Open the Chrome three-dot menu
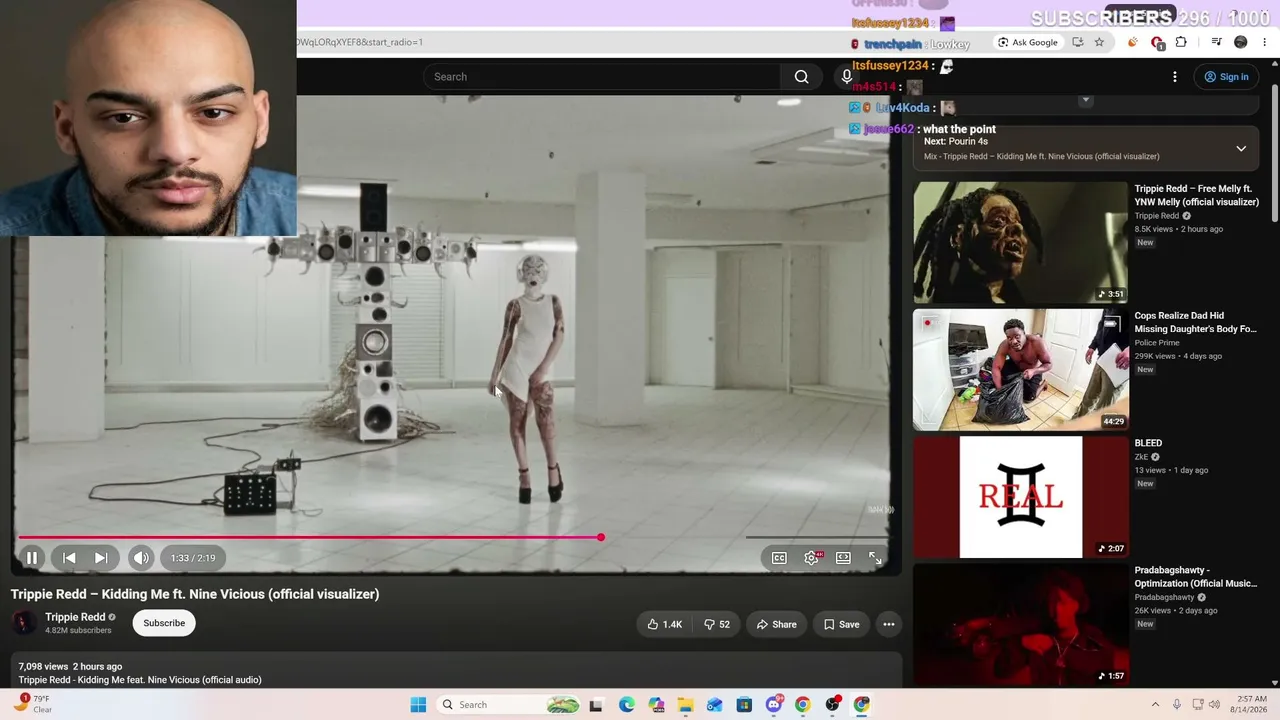The image size is (1280, 720). [1265, 42]
